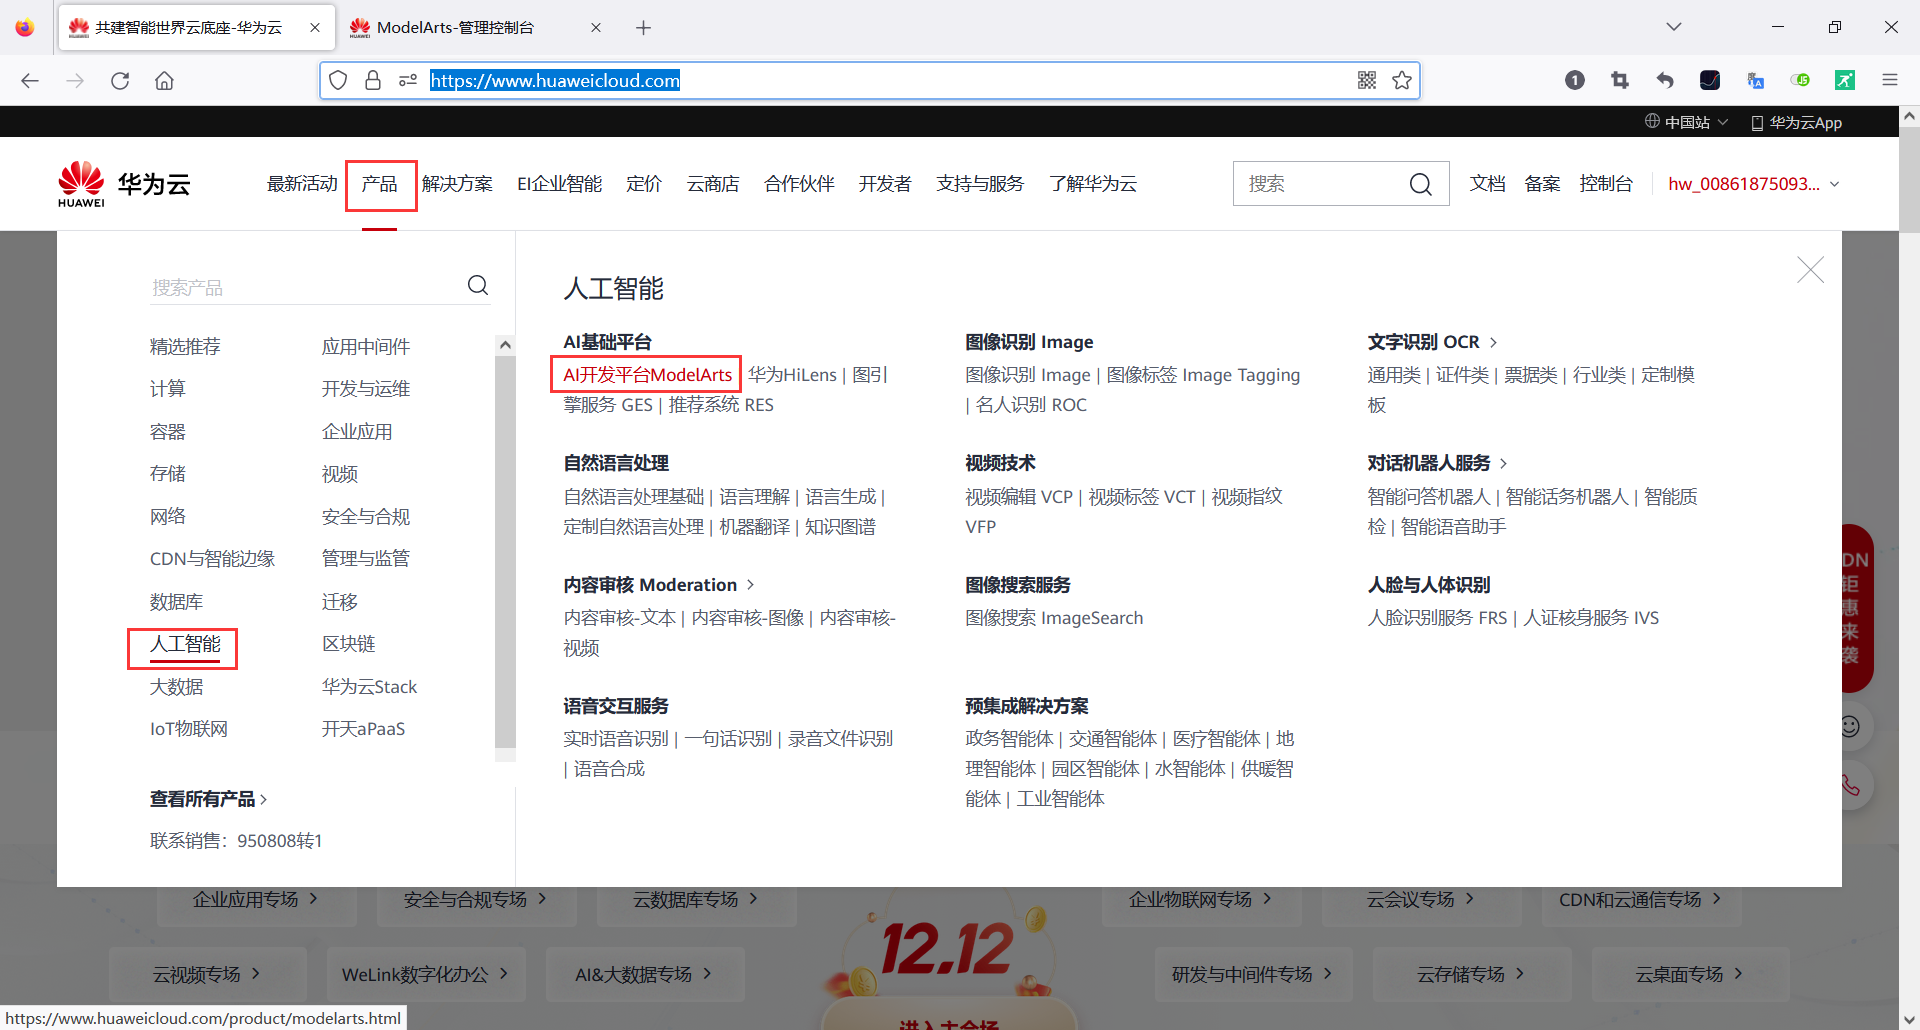Open the 解决方案 navigation menu
The height and width of the screenshot is (1030, 1920).
click(457, 183)
